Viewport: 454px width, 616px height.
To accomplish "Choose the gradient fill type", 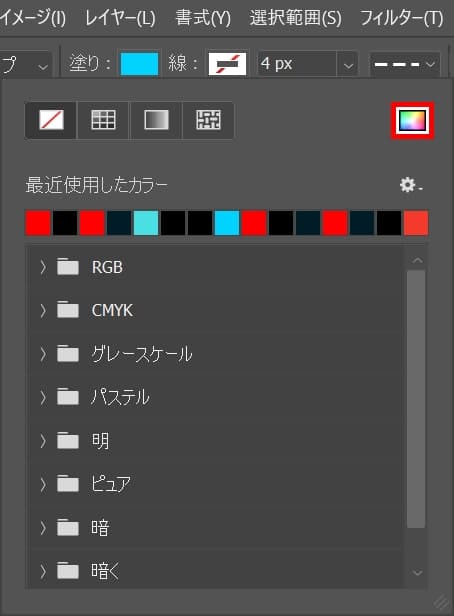I will (x=156, y=120).
